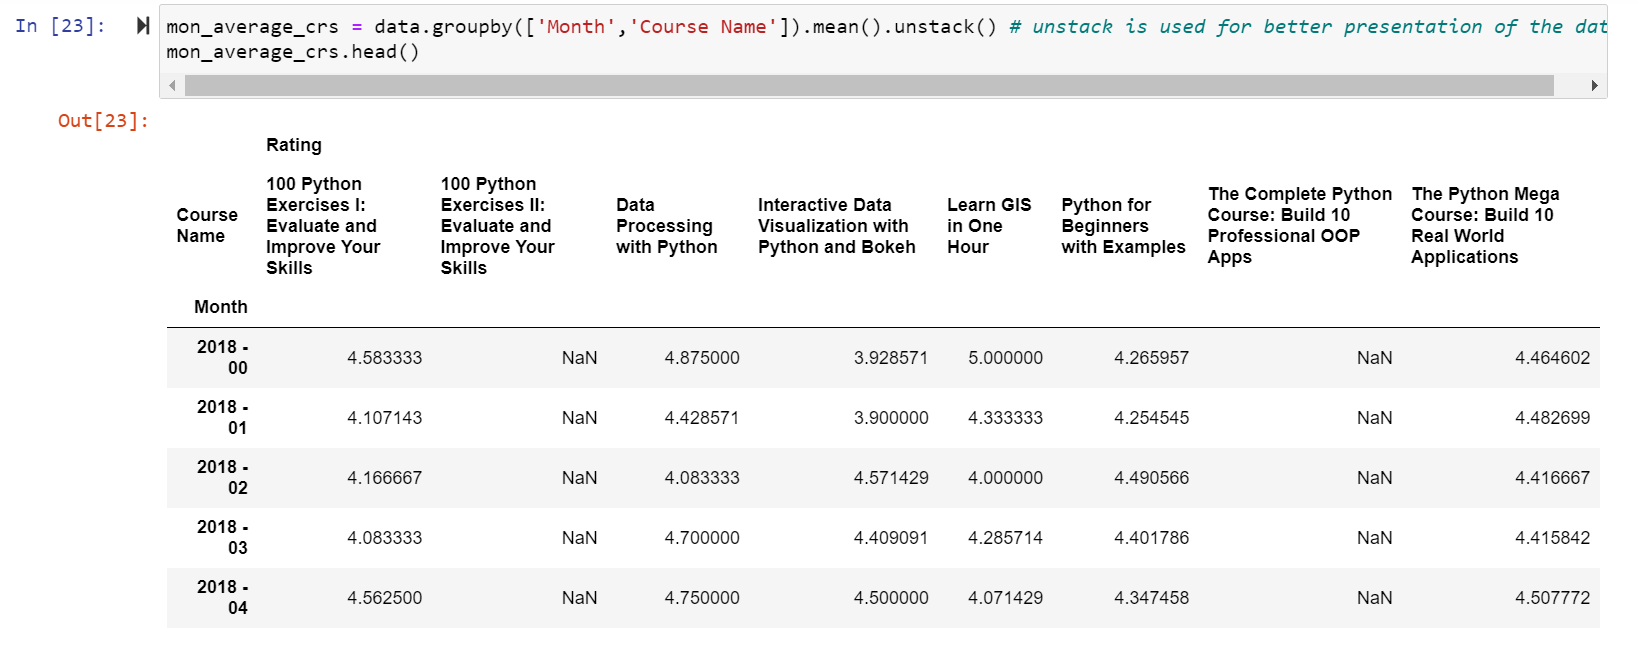Click the Rating column group header
1638x646 pixels.
pos(294,145)
